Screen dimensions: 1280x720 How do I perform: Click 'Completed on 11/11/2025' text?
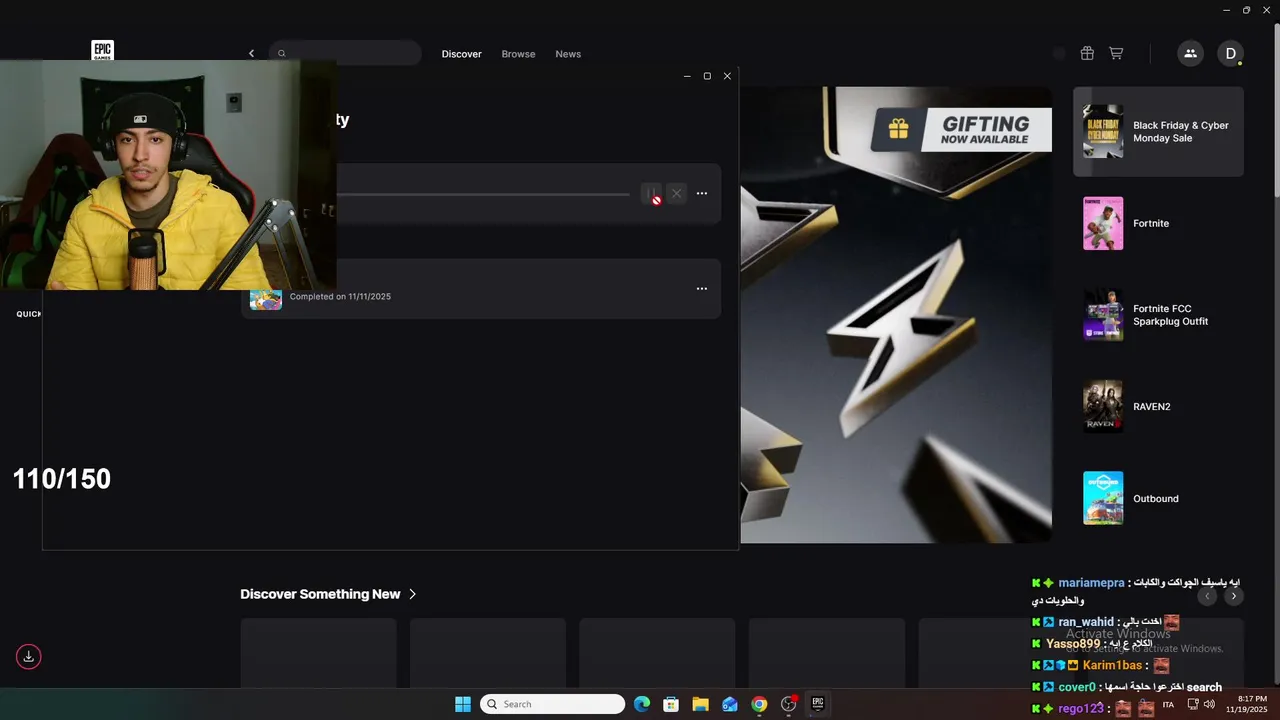click(x=340, y=297)
